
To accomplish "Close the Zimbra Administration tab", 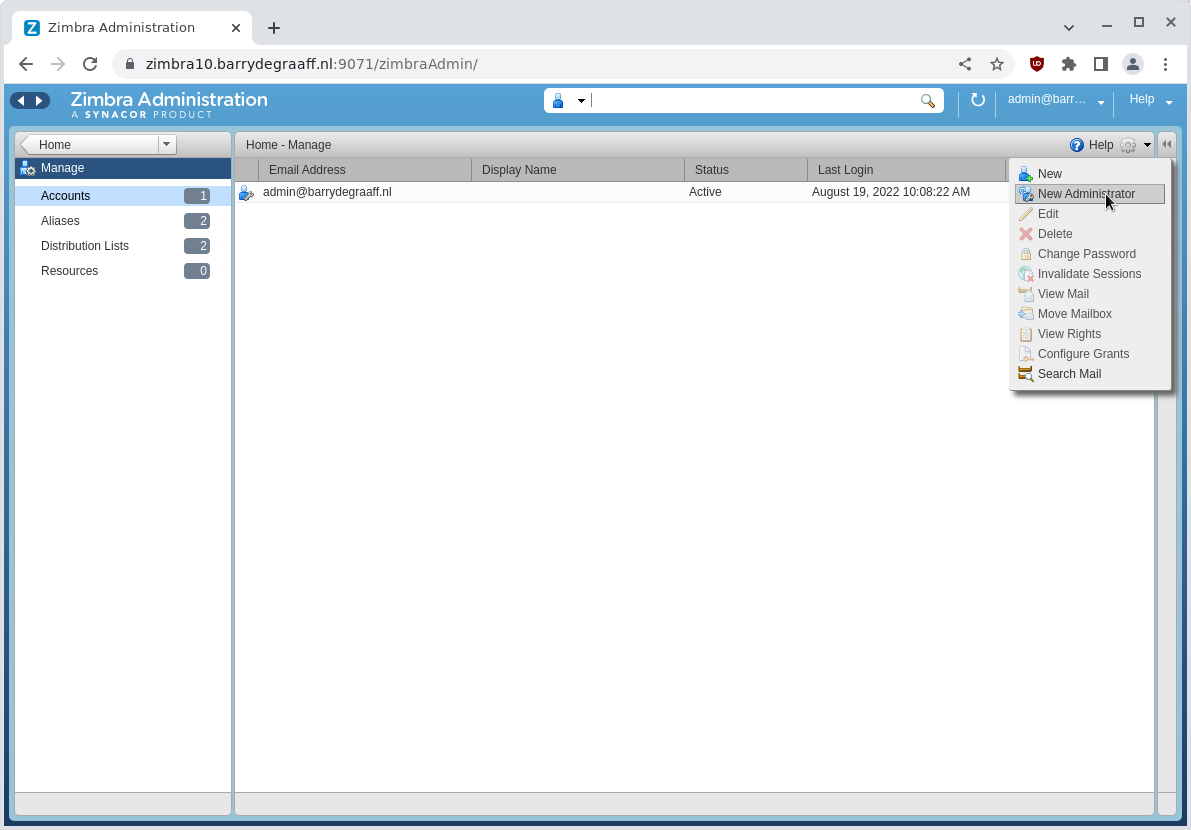I will pyautogui.click(x=235, y=28).
